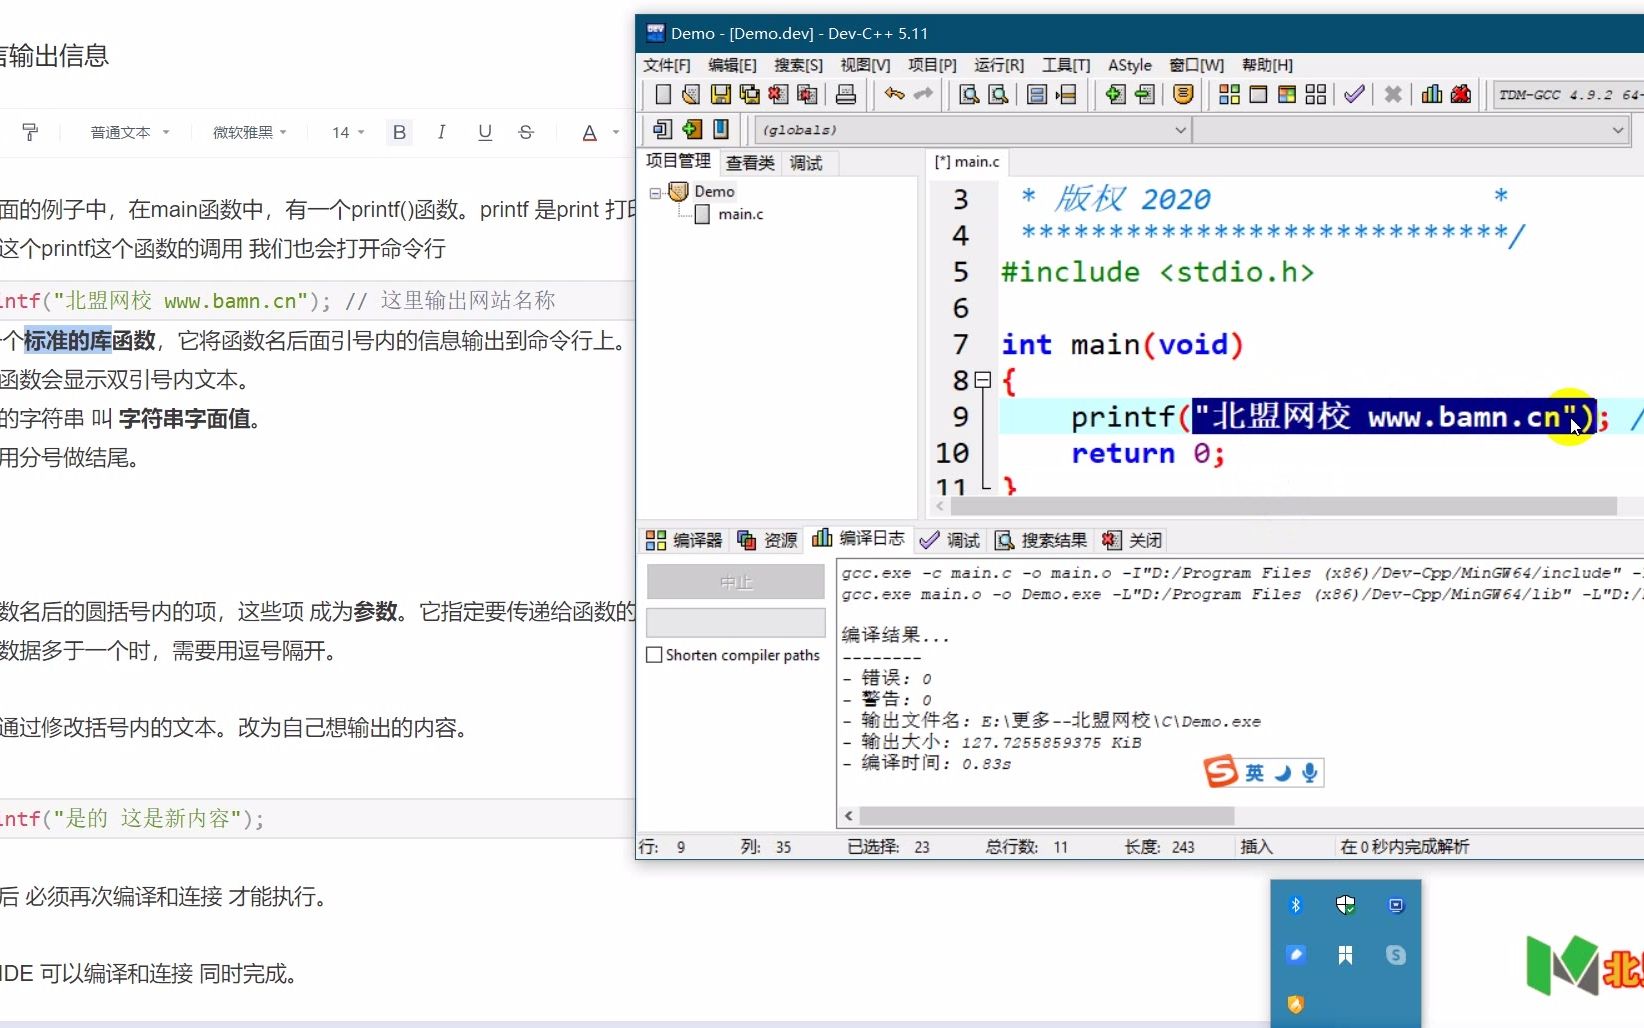
Task: Undo the last edit with the arrow icon
Action: click(894, 94)
